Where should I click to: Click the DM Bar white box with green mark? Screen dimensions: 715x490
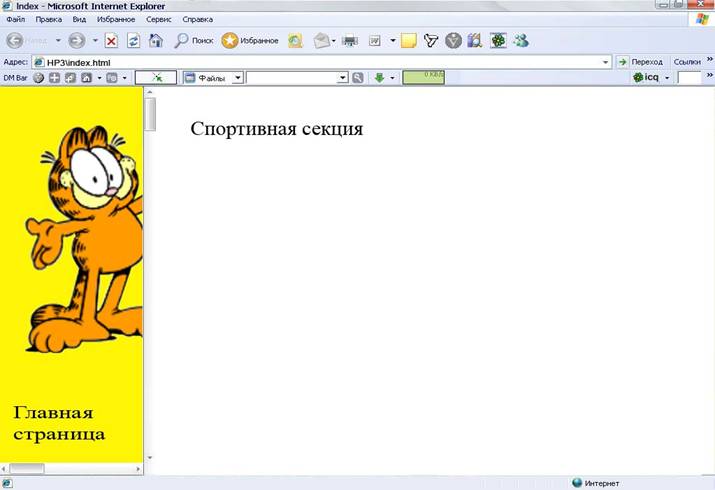coord(155,78)
